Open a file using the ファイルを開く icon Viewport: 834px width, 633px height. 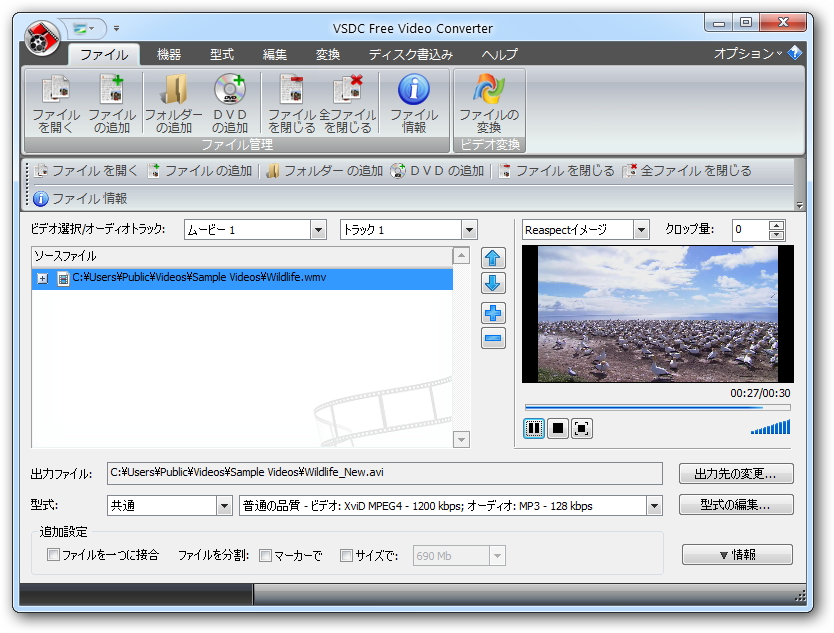click(56, 101)
